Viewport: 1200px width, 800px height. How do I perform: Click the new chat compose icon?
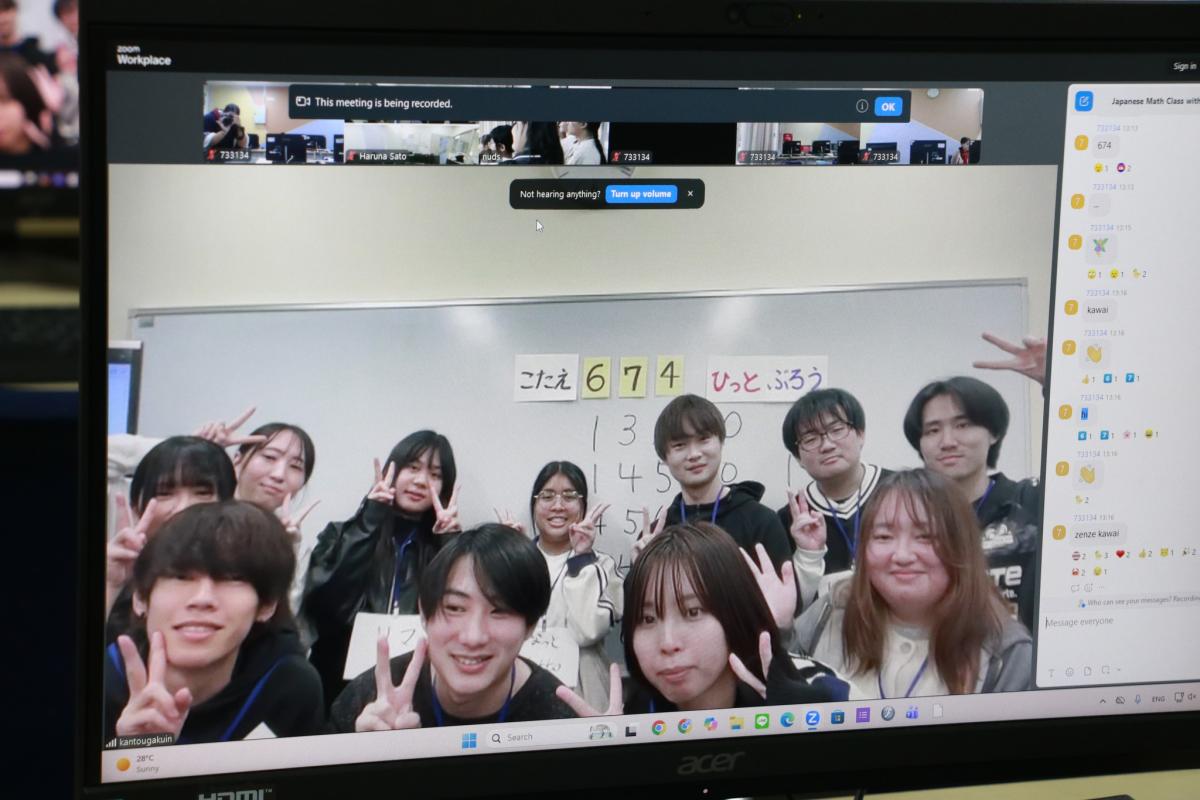1084,102
